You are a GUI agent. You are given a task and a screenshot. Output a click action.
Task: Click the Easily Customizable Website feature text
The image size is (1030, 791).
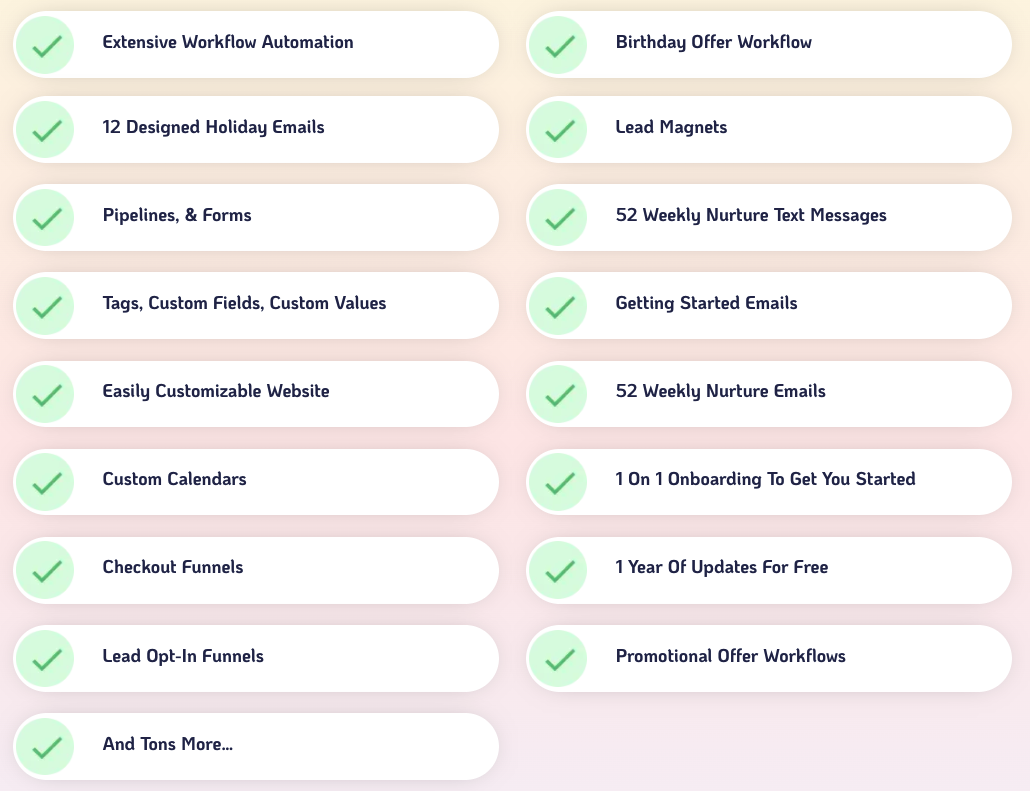[x=216, y=391]
